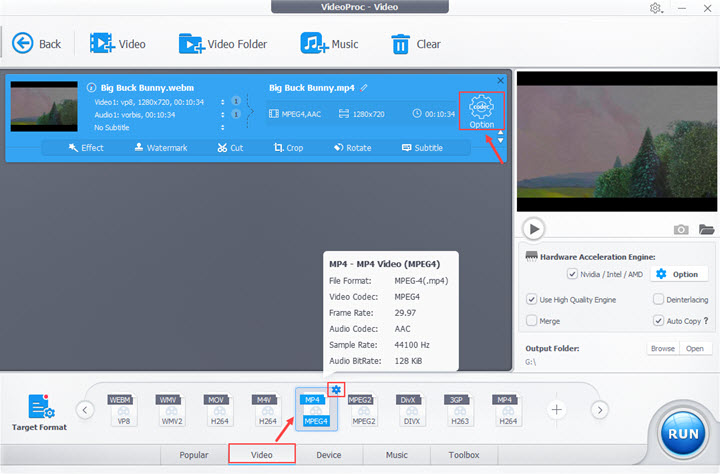Click the preview video area
This screenshot has height=474, width=720.
pyautogui.click(x=617, y=141)
